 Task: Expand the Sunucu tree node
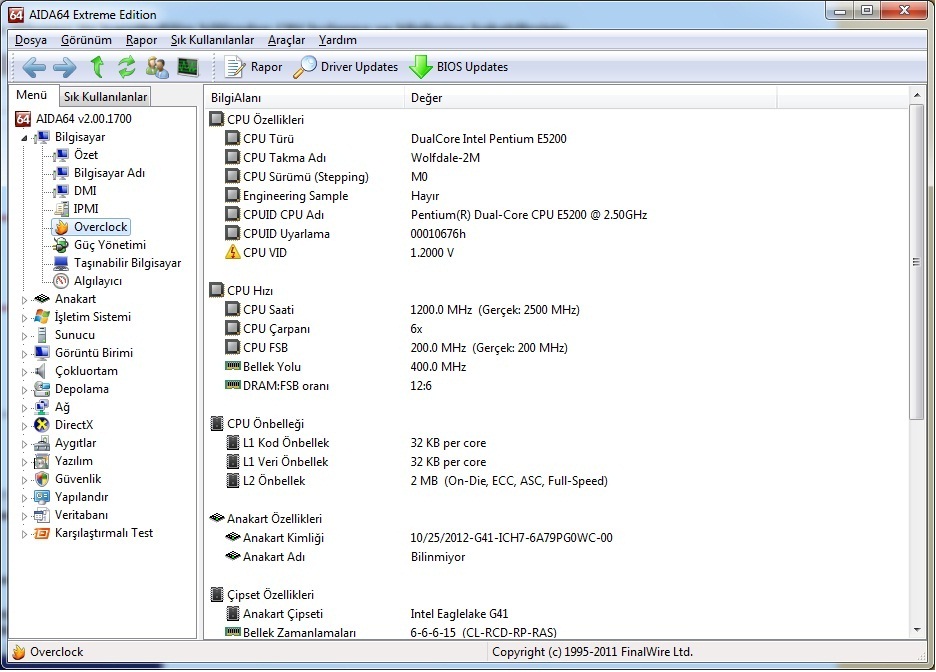pos(24,335)
